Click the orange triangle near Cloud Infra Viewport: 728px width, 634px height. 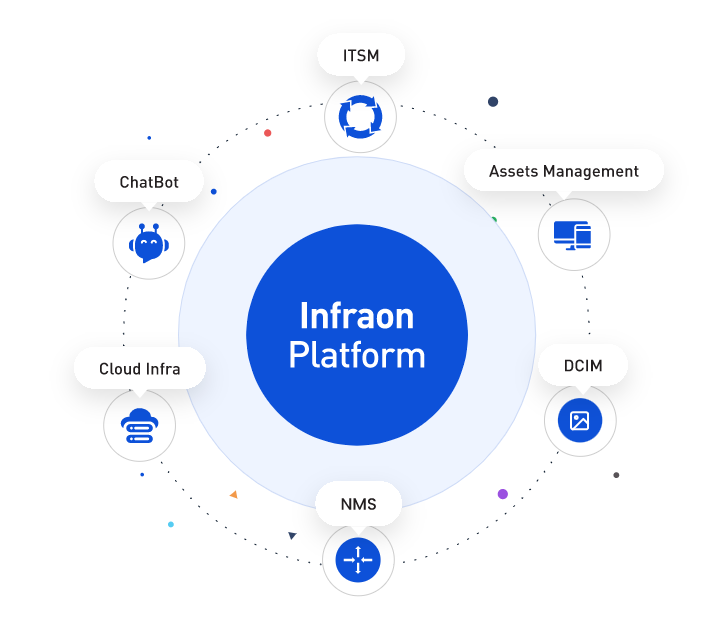[x=234, y=495]
